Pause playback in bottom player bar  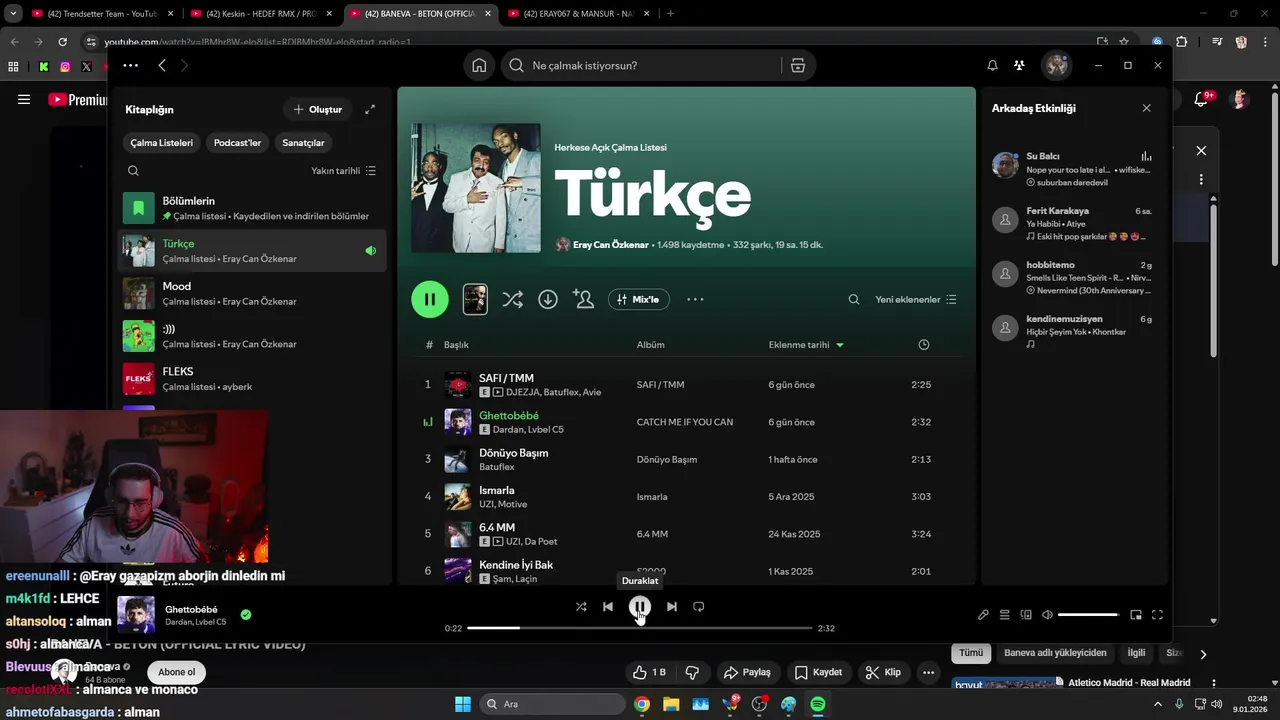point(640,606)
